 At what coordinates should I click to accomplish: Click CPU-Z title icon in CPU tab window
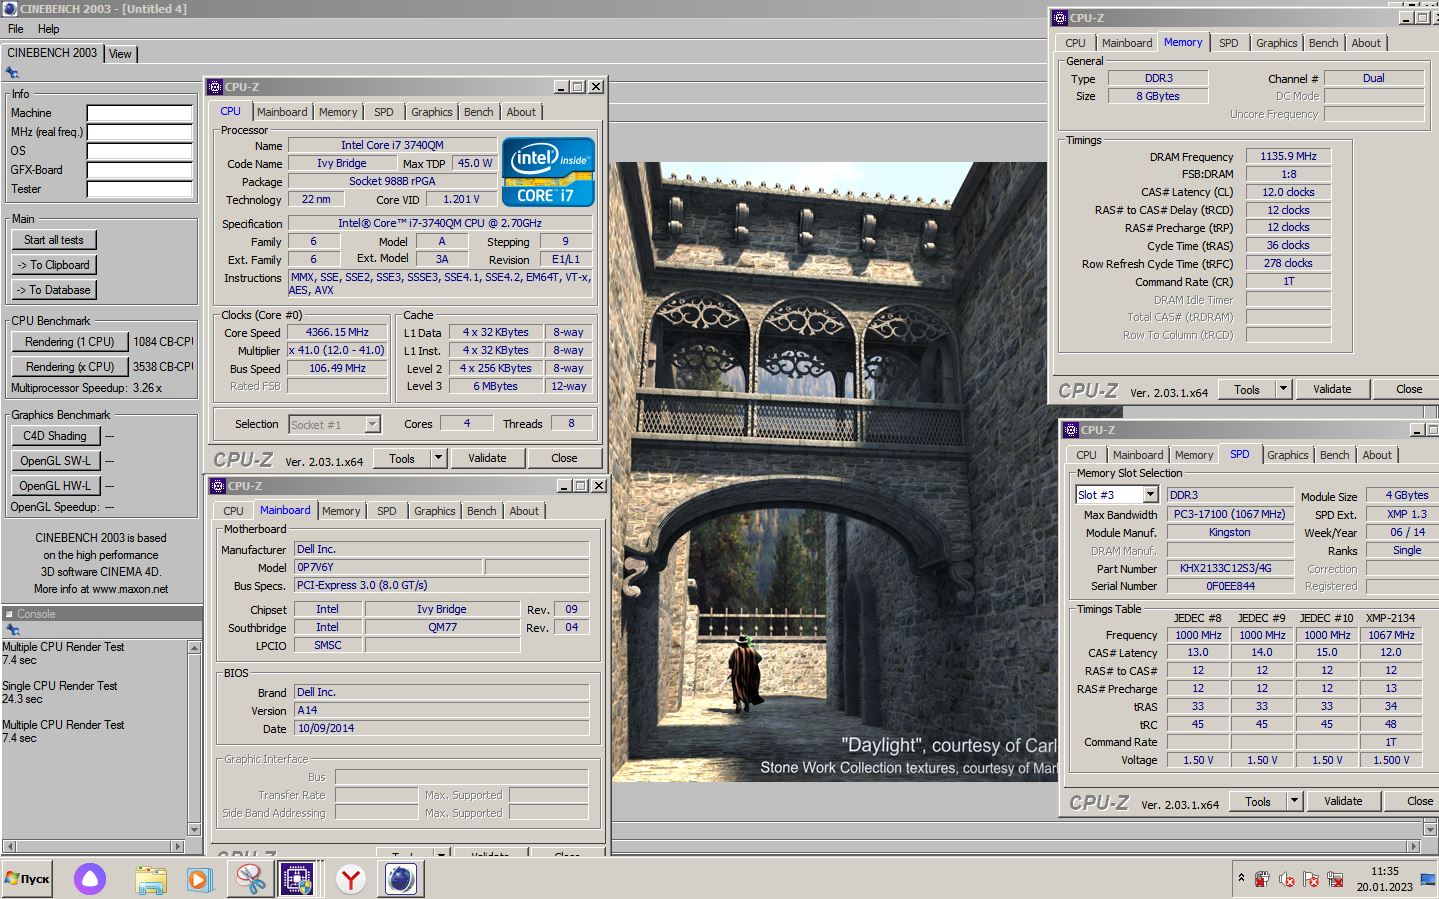(x=215, y=87)
